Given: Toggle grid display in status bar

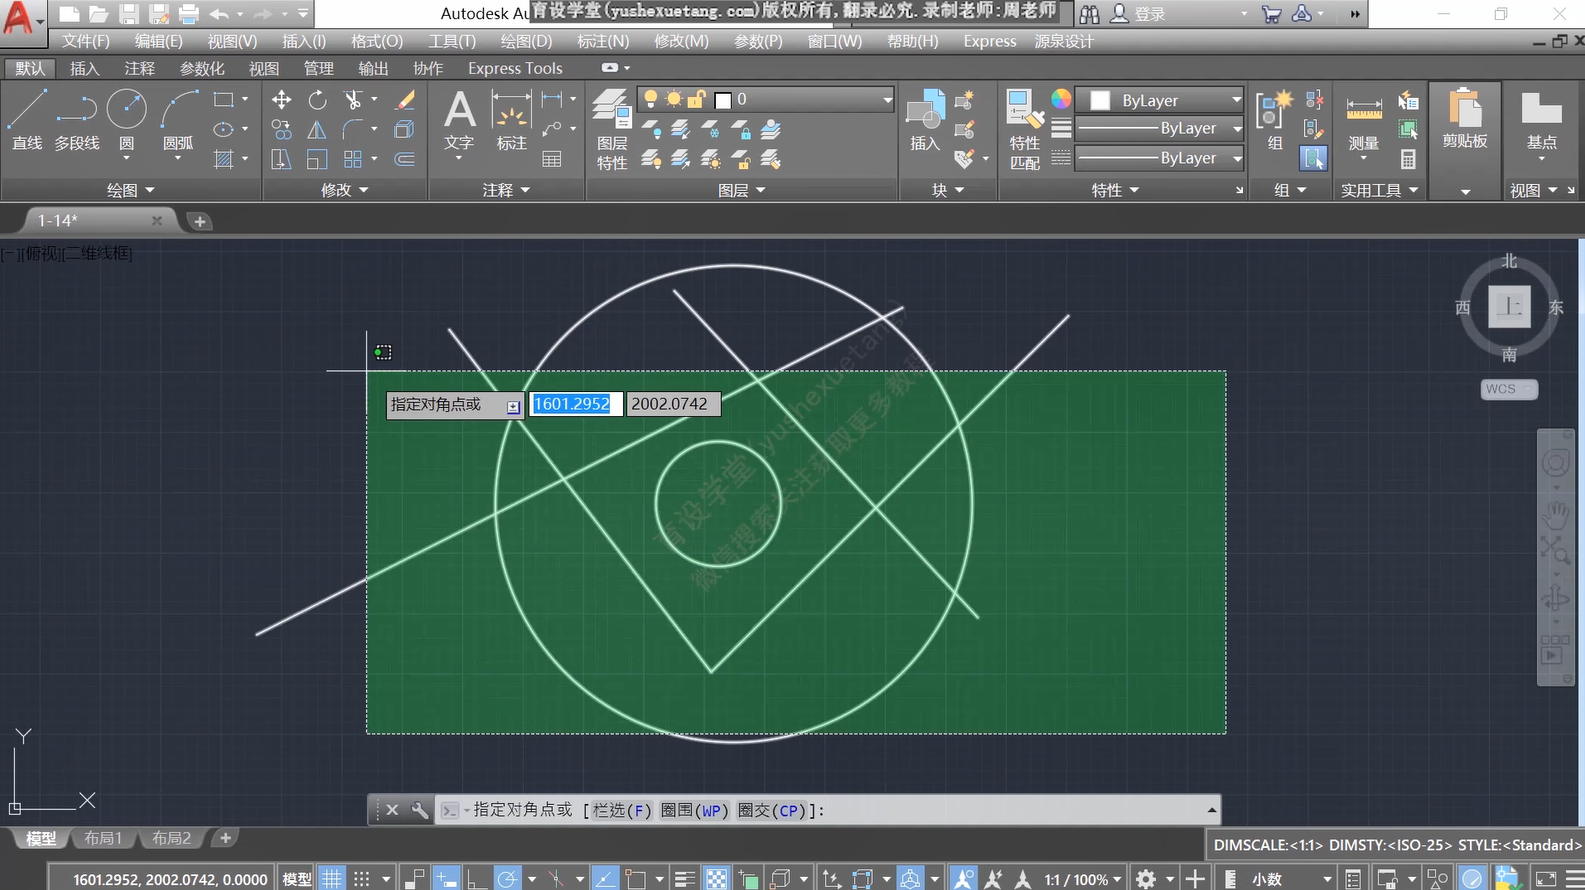Looking at the screenshot, I should point(331,878).
